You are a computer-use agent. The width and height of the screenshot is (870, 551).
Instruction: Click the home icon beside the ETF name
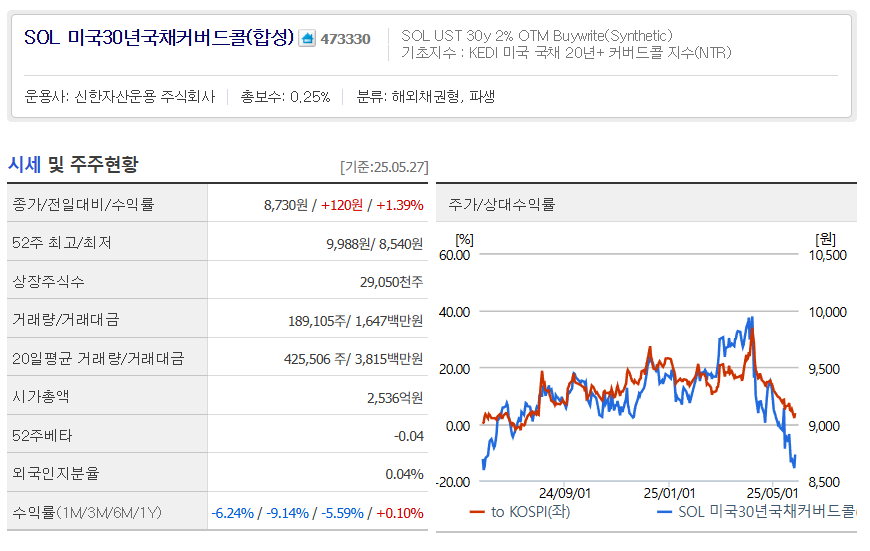pyautogui.click(x=307, y=38)
